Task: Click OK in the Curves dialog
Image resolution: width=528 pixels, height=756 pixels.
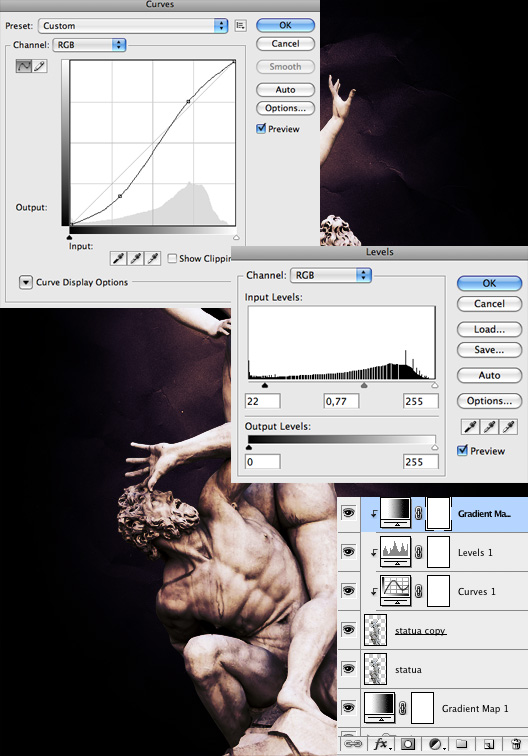Action: click(285, 25)
